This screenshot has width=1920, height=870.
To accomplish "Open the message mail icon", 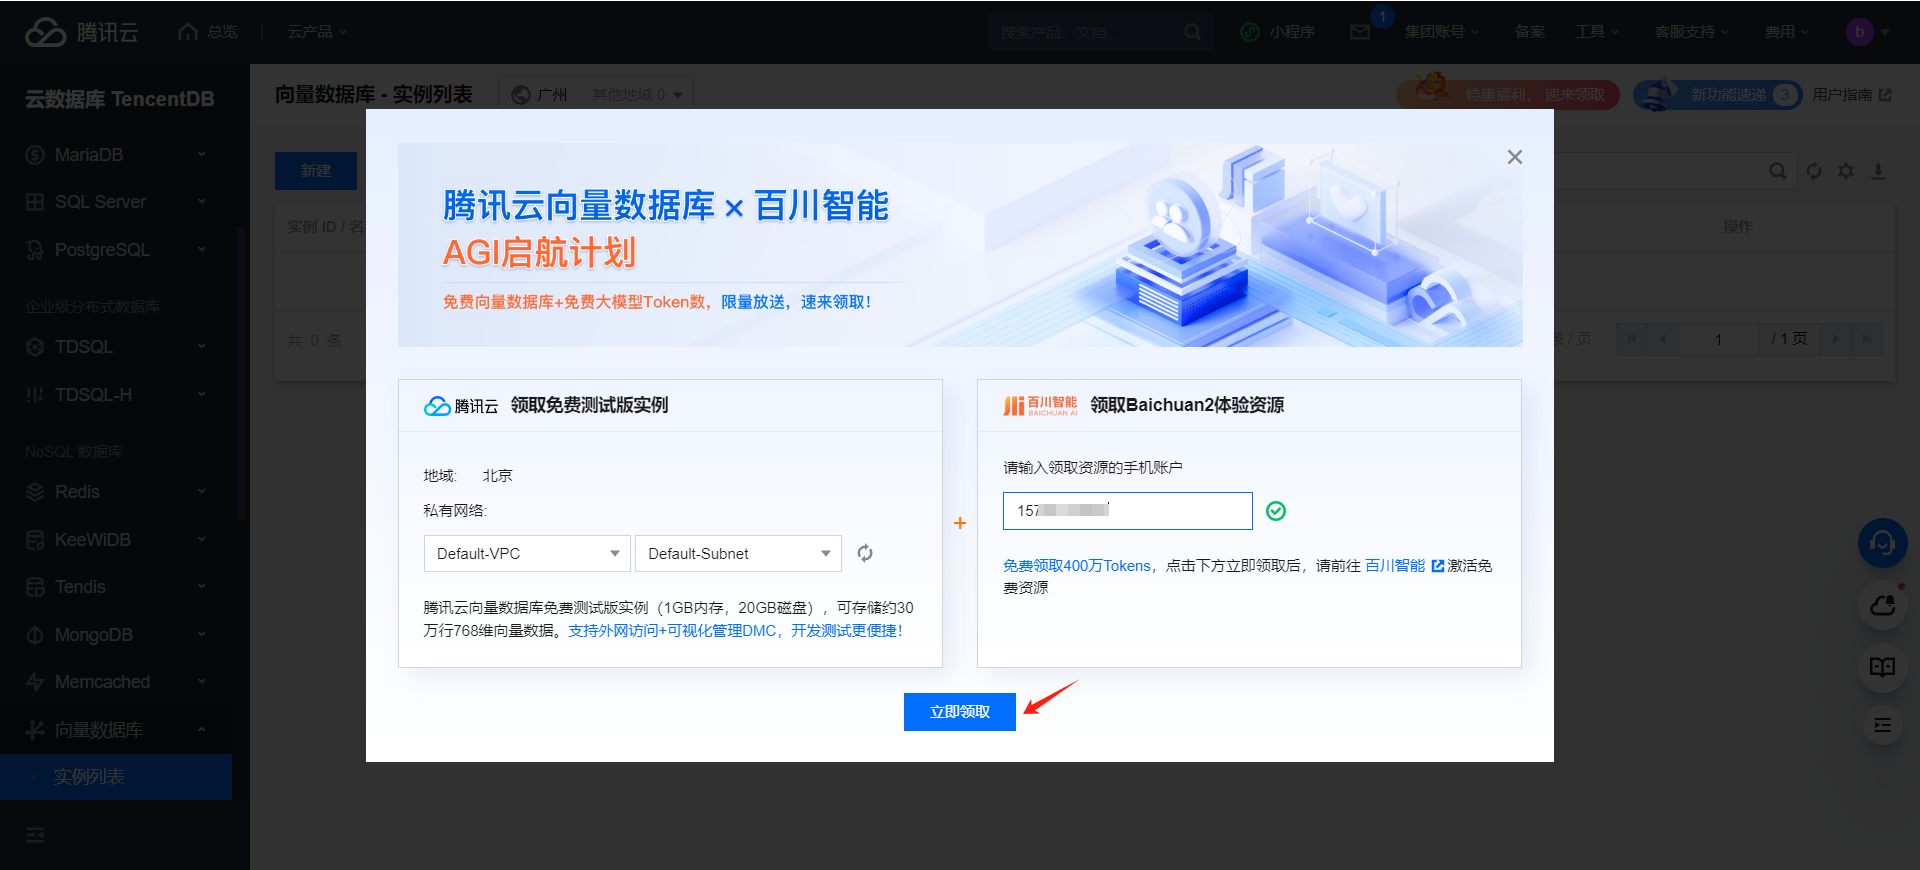I will [x=1360, y=32].
